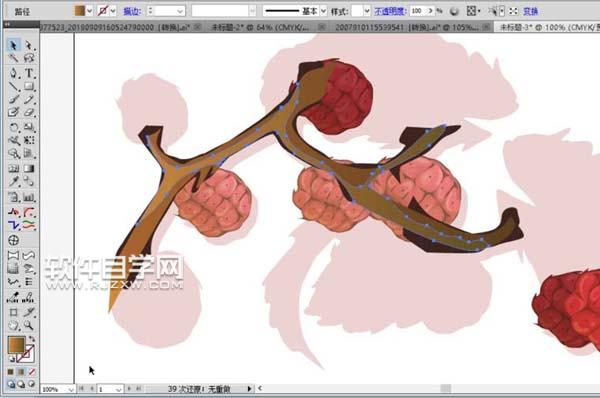Screen dimensions: 600x398
Task: Select the Magic Wand tool
Action: pyautogui.click(x=13, y=58)
